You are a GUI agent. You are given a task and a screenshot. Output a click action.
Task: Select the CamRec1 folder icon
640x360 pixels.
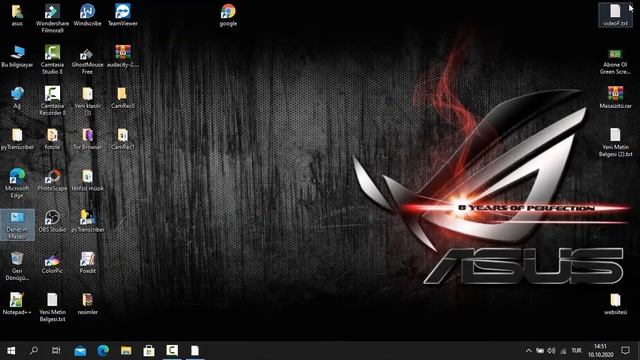(123, 139)
